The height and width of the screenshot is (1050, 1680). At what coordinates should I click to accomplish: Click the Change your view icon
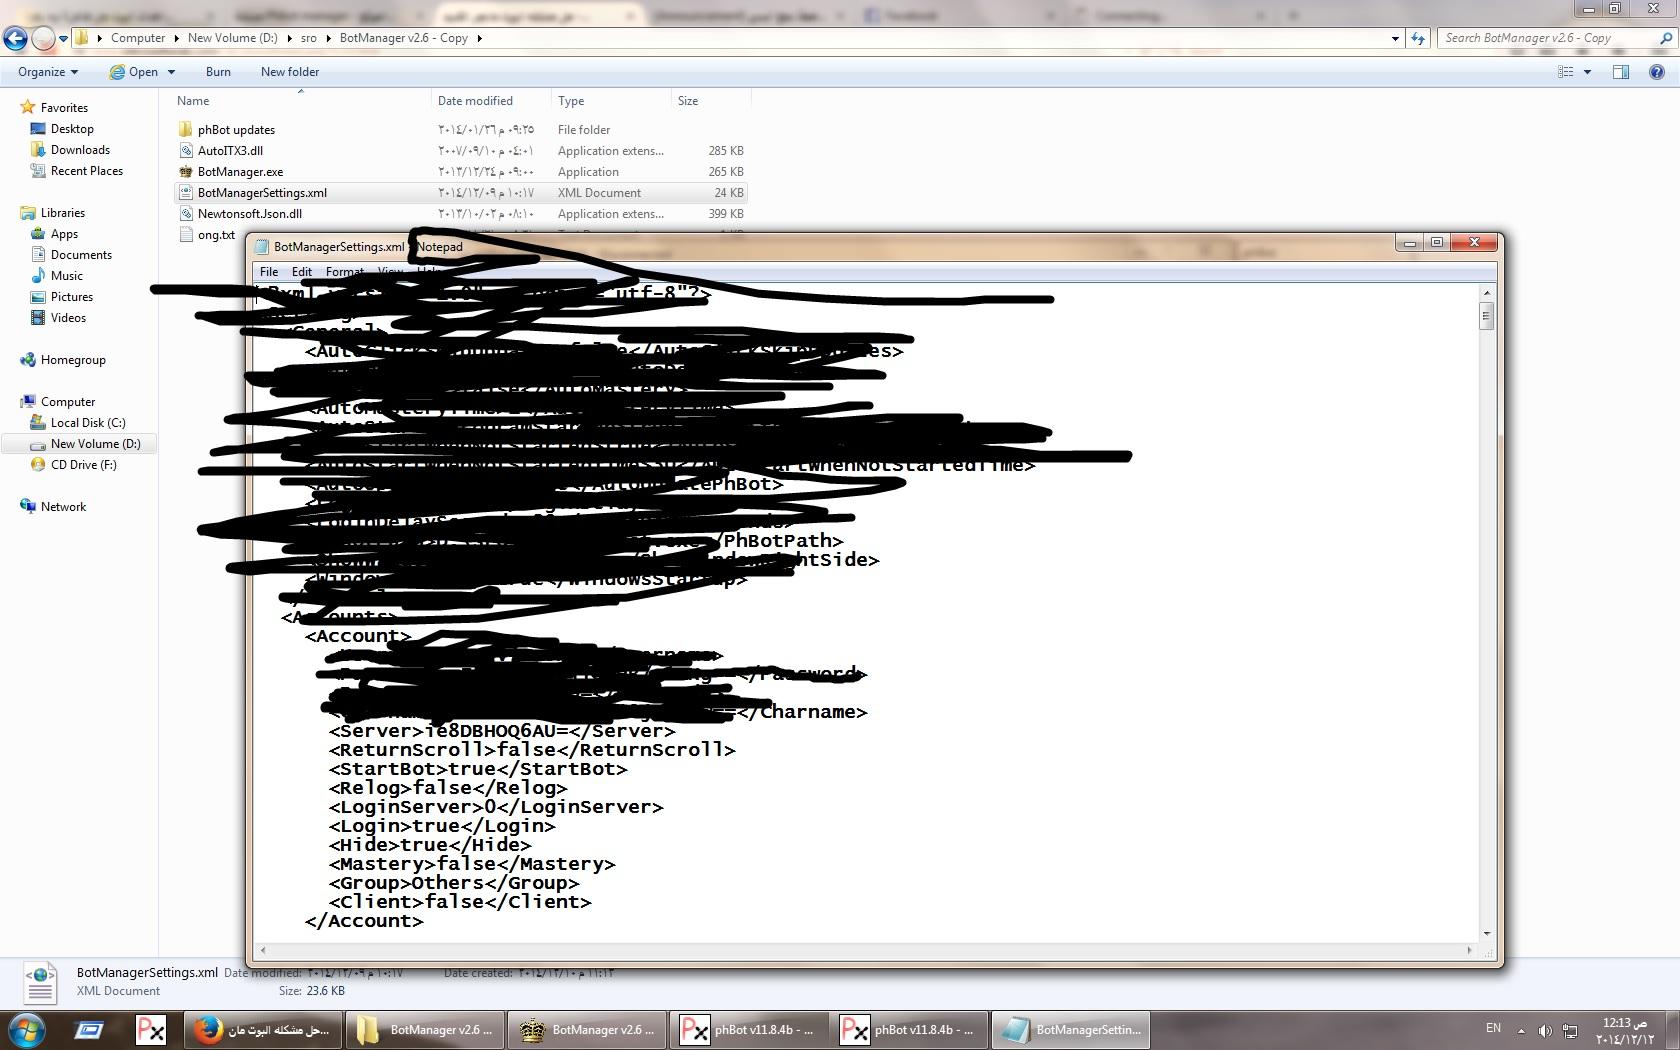pos(1566,72)
